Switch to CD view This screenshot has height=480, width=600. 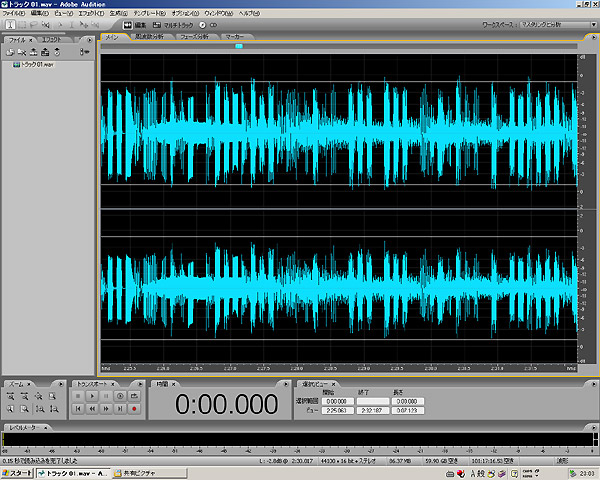tap(208, 25)
